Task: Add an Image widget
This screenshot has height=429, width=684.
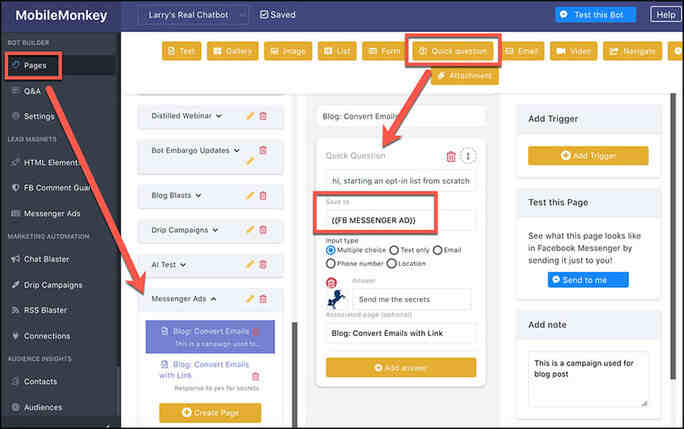Action: pos(288,51)
